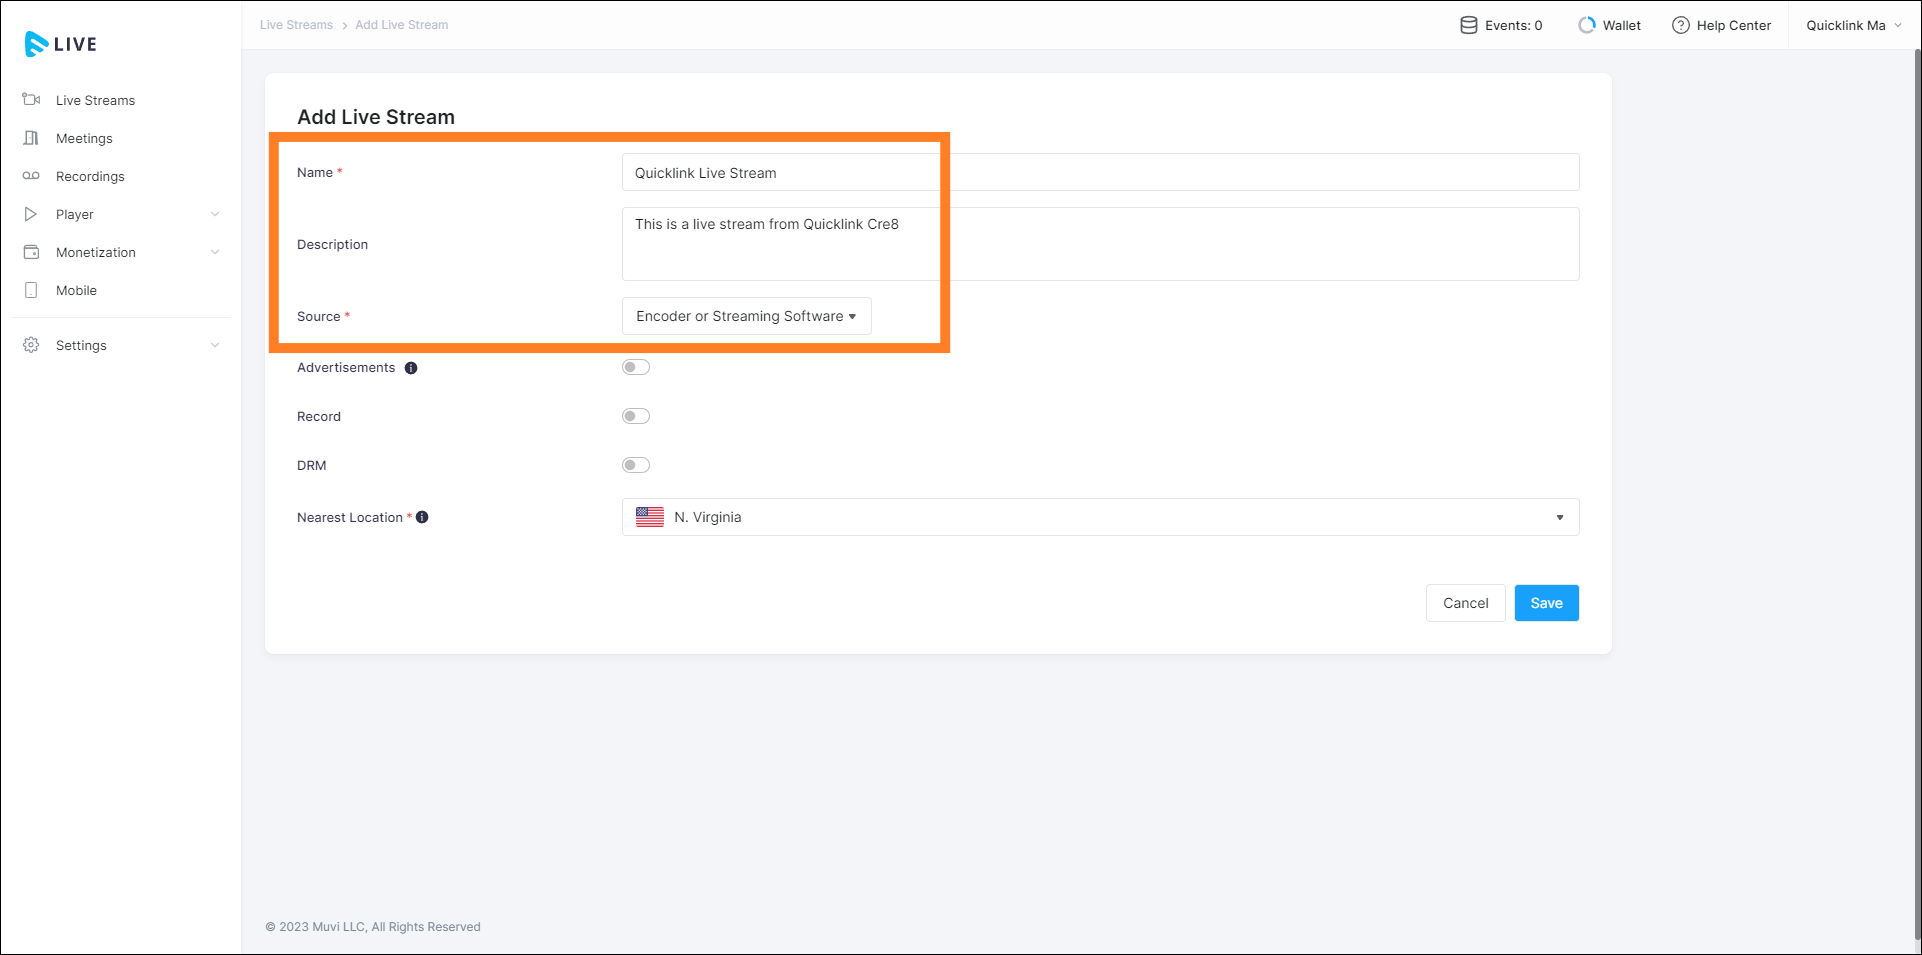Click the Nearest Location info icon
This screenshot has height=955, width=1922.
pyautogui.click(x=422, y=517)
